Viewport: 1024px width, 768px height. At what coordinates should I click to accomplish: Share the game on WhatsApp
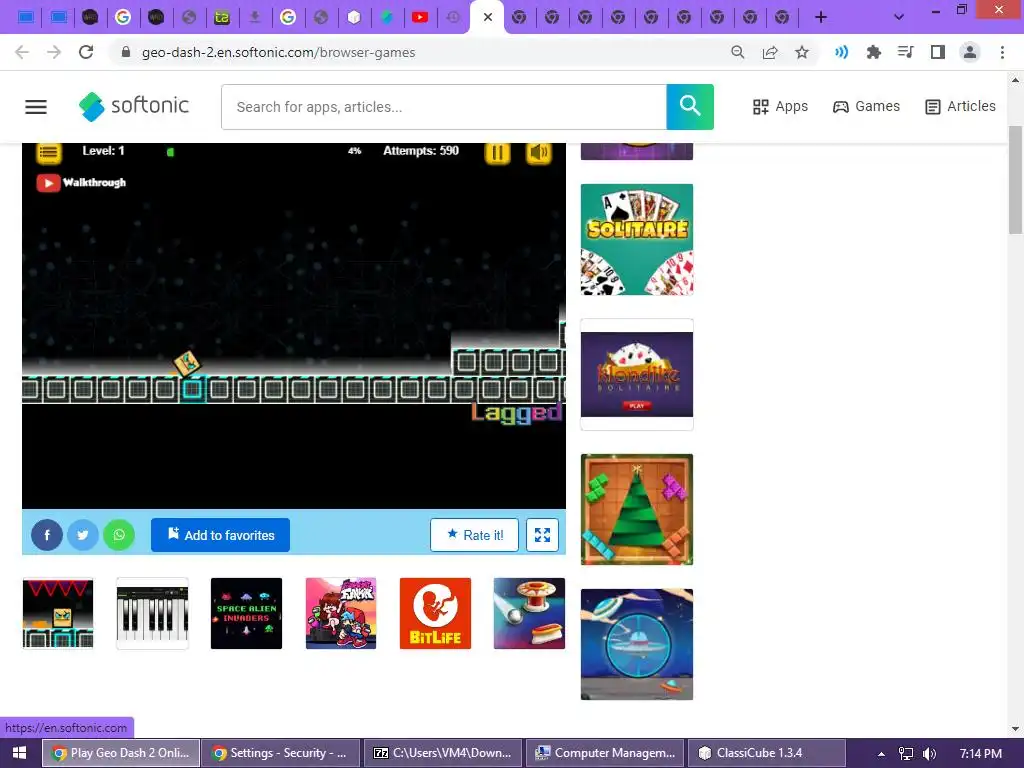coord(119,535)
